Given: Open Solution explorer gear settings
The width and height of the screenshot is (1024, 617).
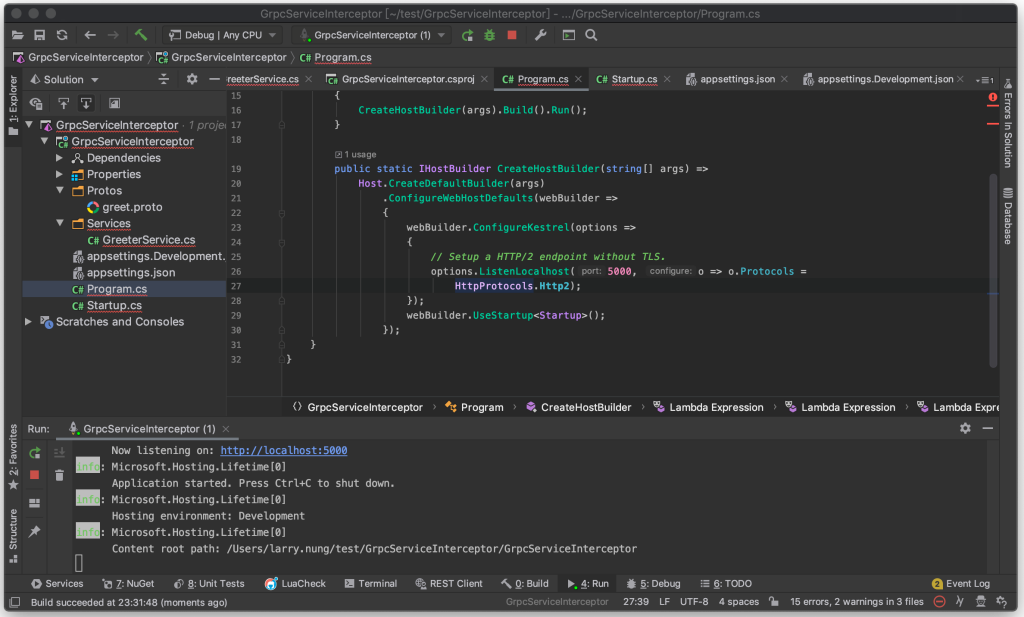Looking at the screenshot, I should click(191, 79).
